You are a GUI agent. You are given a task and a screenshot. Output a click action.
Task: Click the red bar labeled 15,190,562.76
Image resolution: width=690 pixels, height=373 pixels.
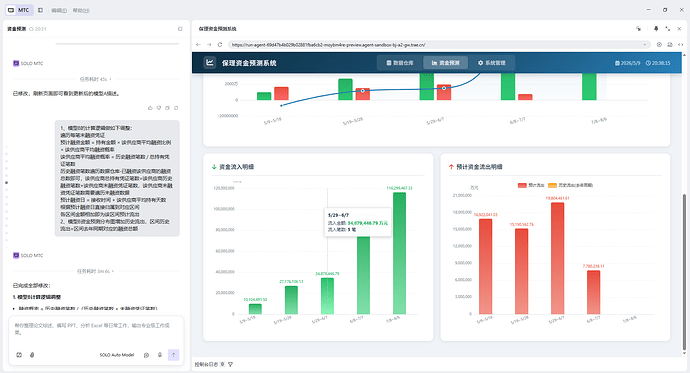click(x=521, y=271)
